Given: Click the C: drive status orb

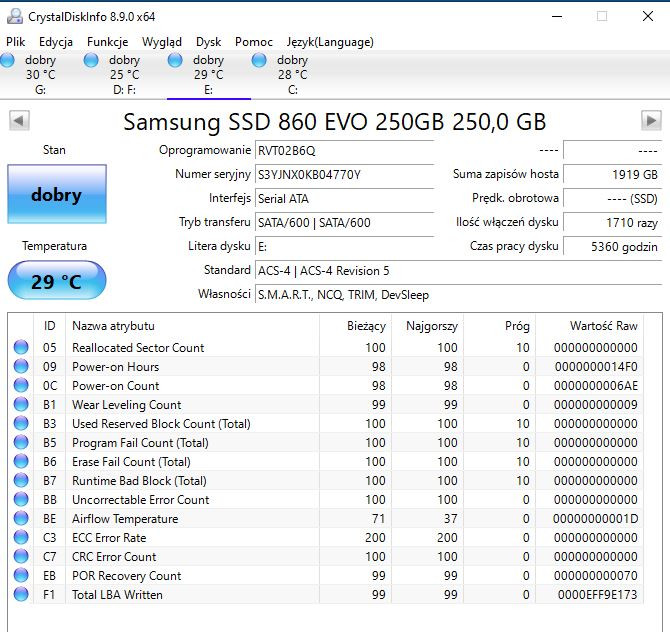Looking at the screenshot, I should click(259, 60).
